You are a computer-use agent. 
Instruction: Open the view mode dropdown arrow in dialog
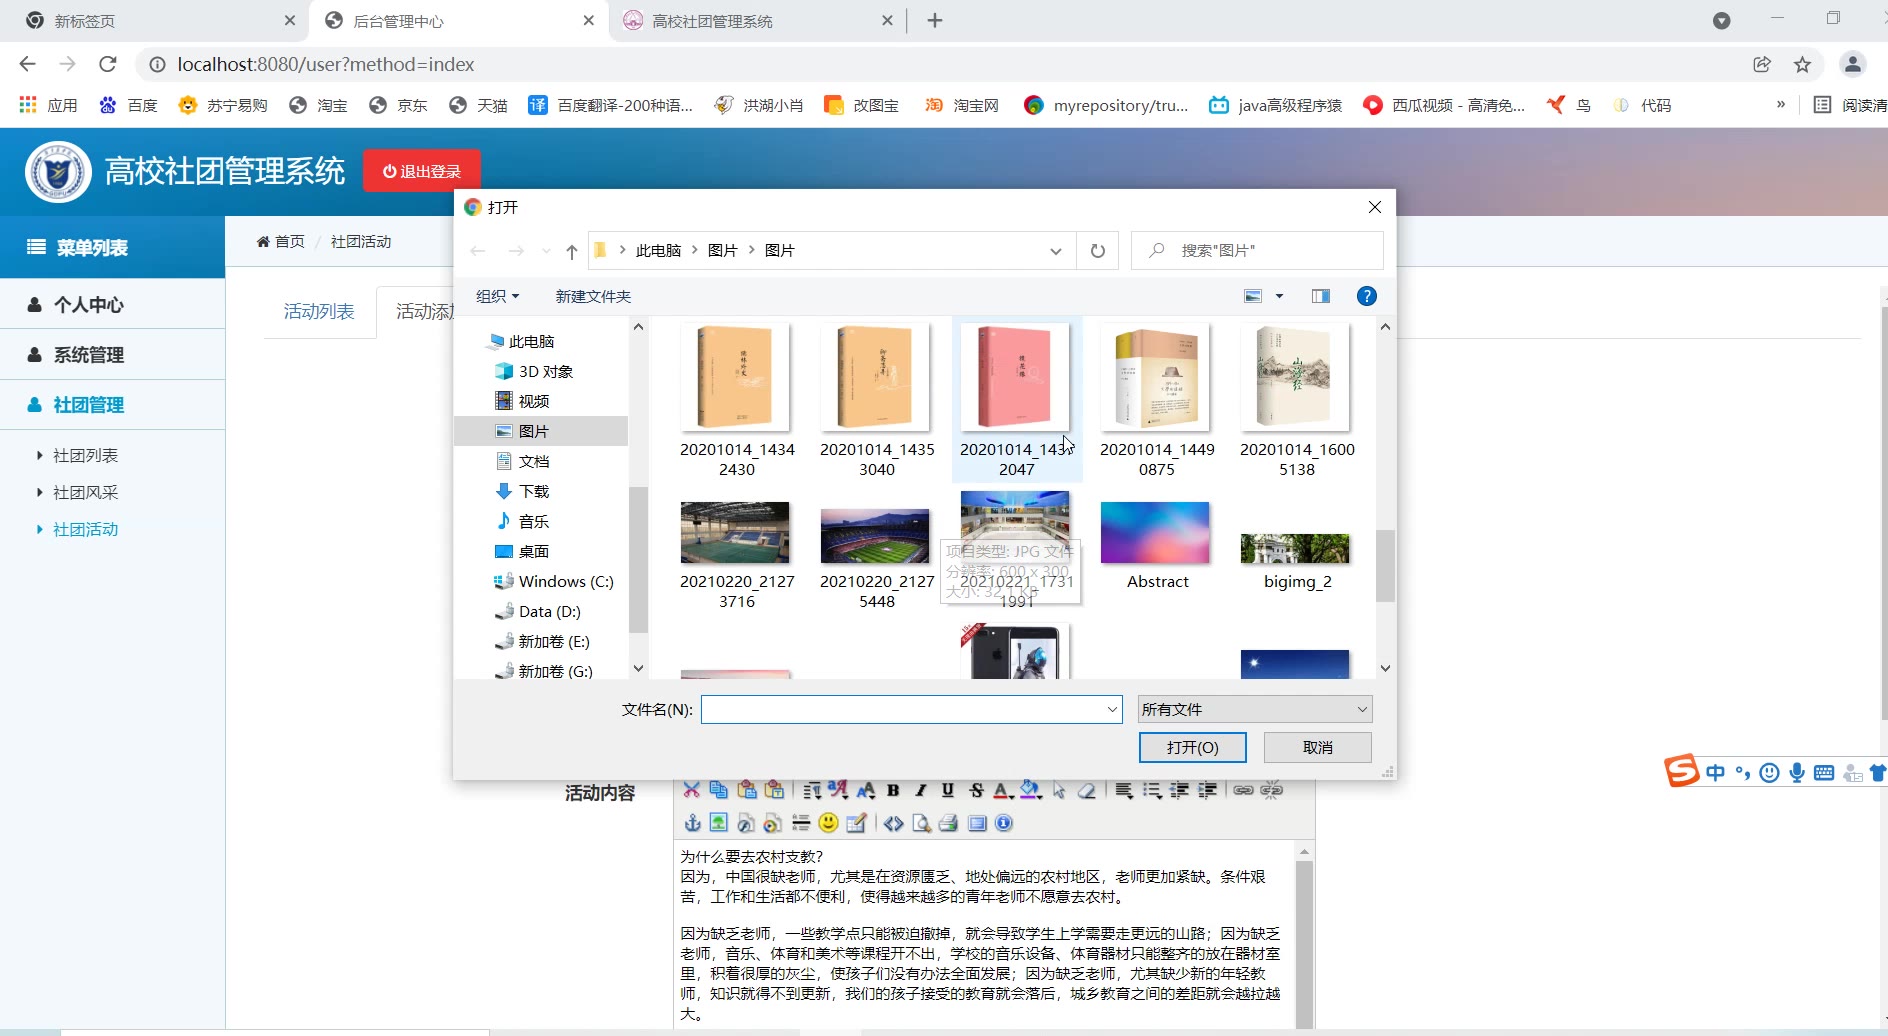[x=1279, y=296]
